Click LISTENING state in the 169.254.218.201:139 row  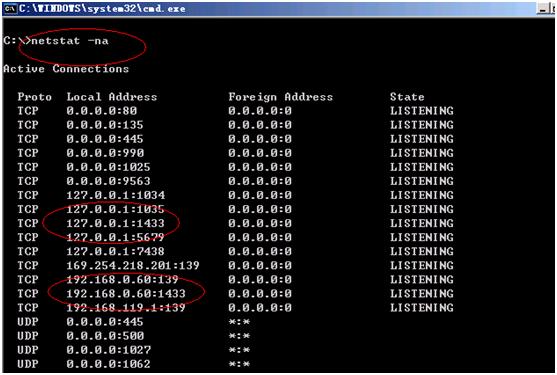(x=422, y=266)
